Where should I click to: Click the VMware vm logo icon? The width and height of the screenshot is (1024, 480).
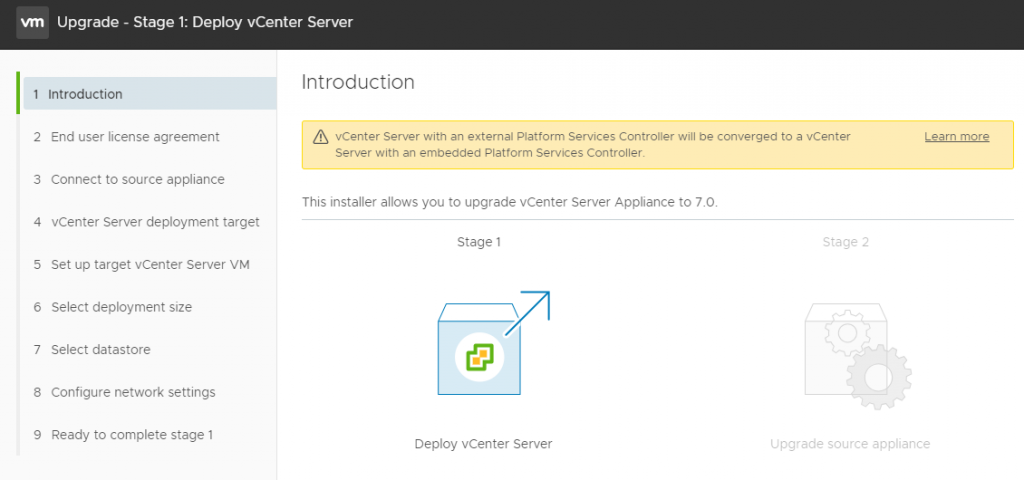(x=33, y=23)
